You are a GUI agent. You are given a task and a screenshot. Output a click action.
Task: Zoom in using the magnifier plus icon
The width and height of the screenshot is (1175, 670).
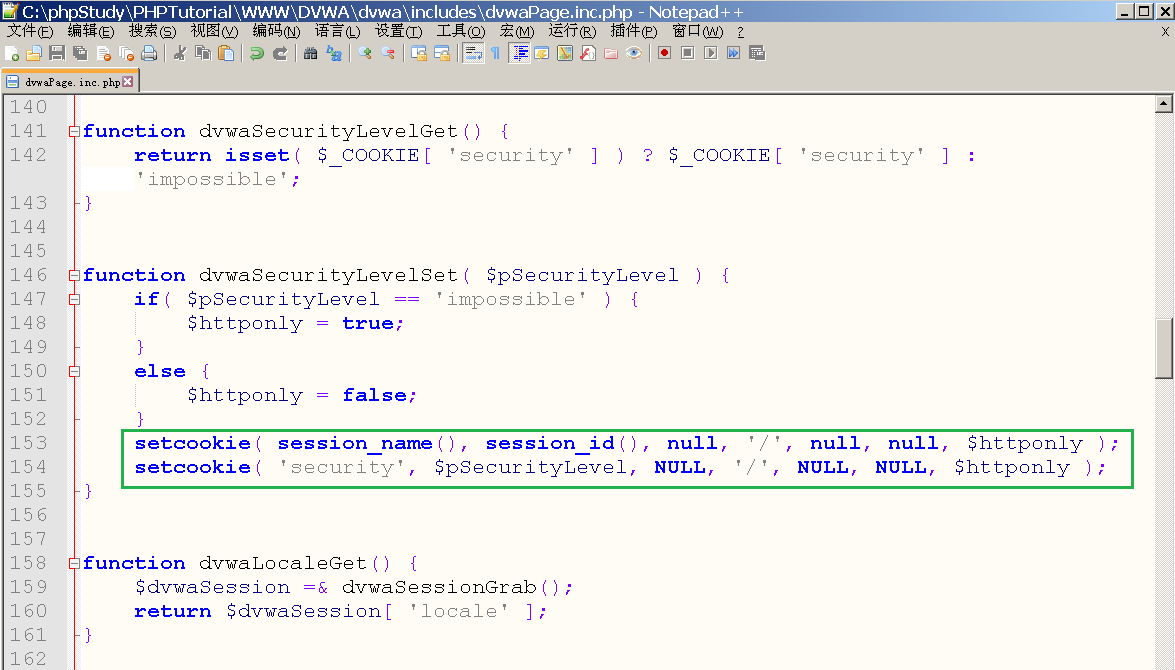(365, 53)
